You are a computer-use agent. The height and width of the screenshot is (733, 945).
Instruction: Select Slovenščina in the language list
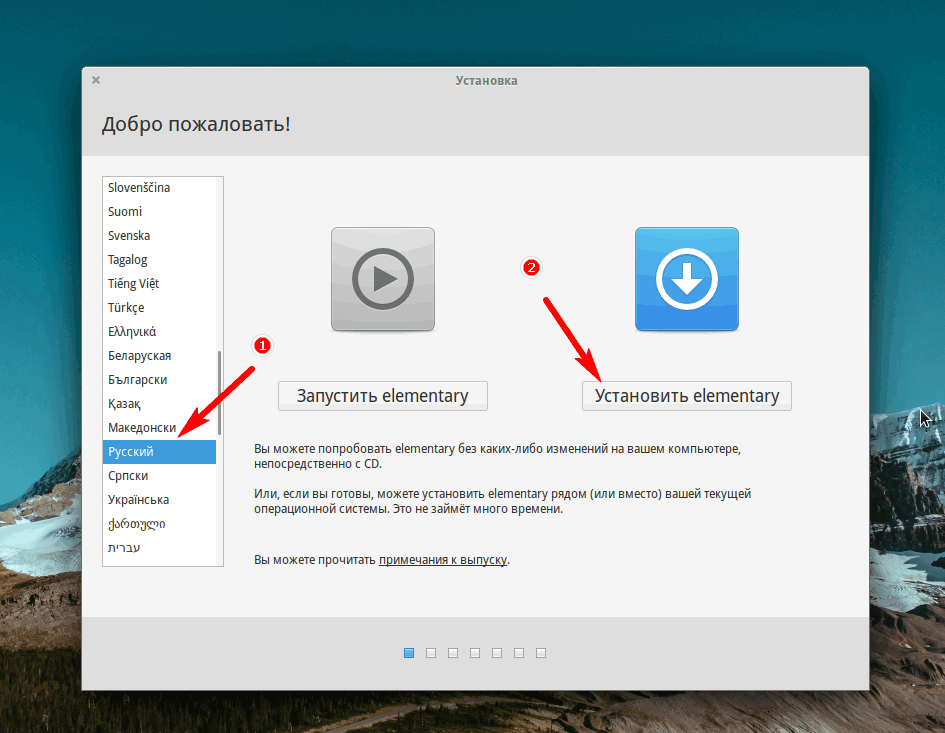pyautogui.click(x=159, y=187)
